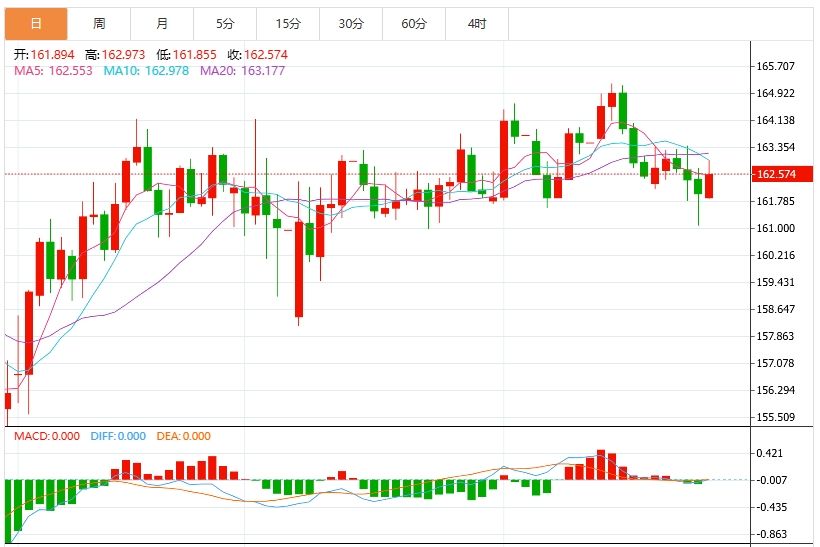Click the MA10: 162.978 indicator label
Screen dimensions: 820x547
[146, 71]
